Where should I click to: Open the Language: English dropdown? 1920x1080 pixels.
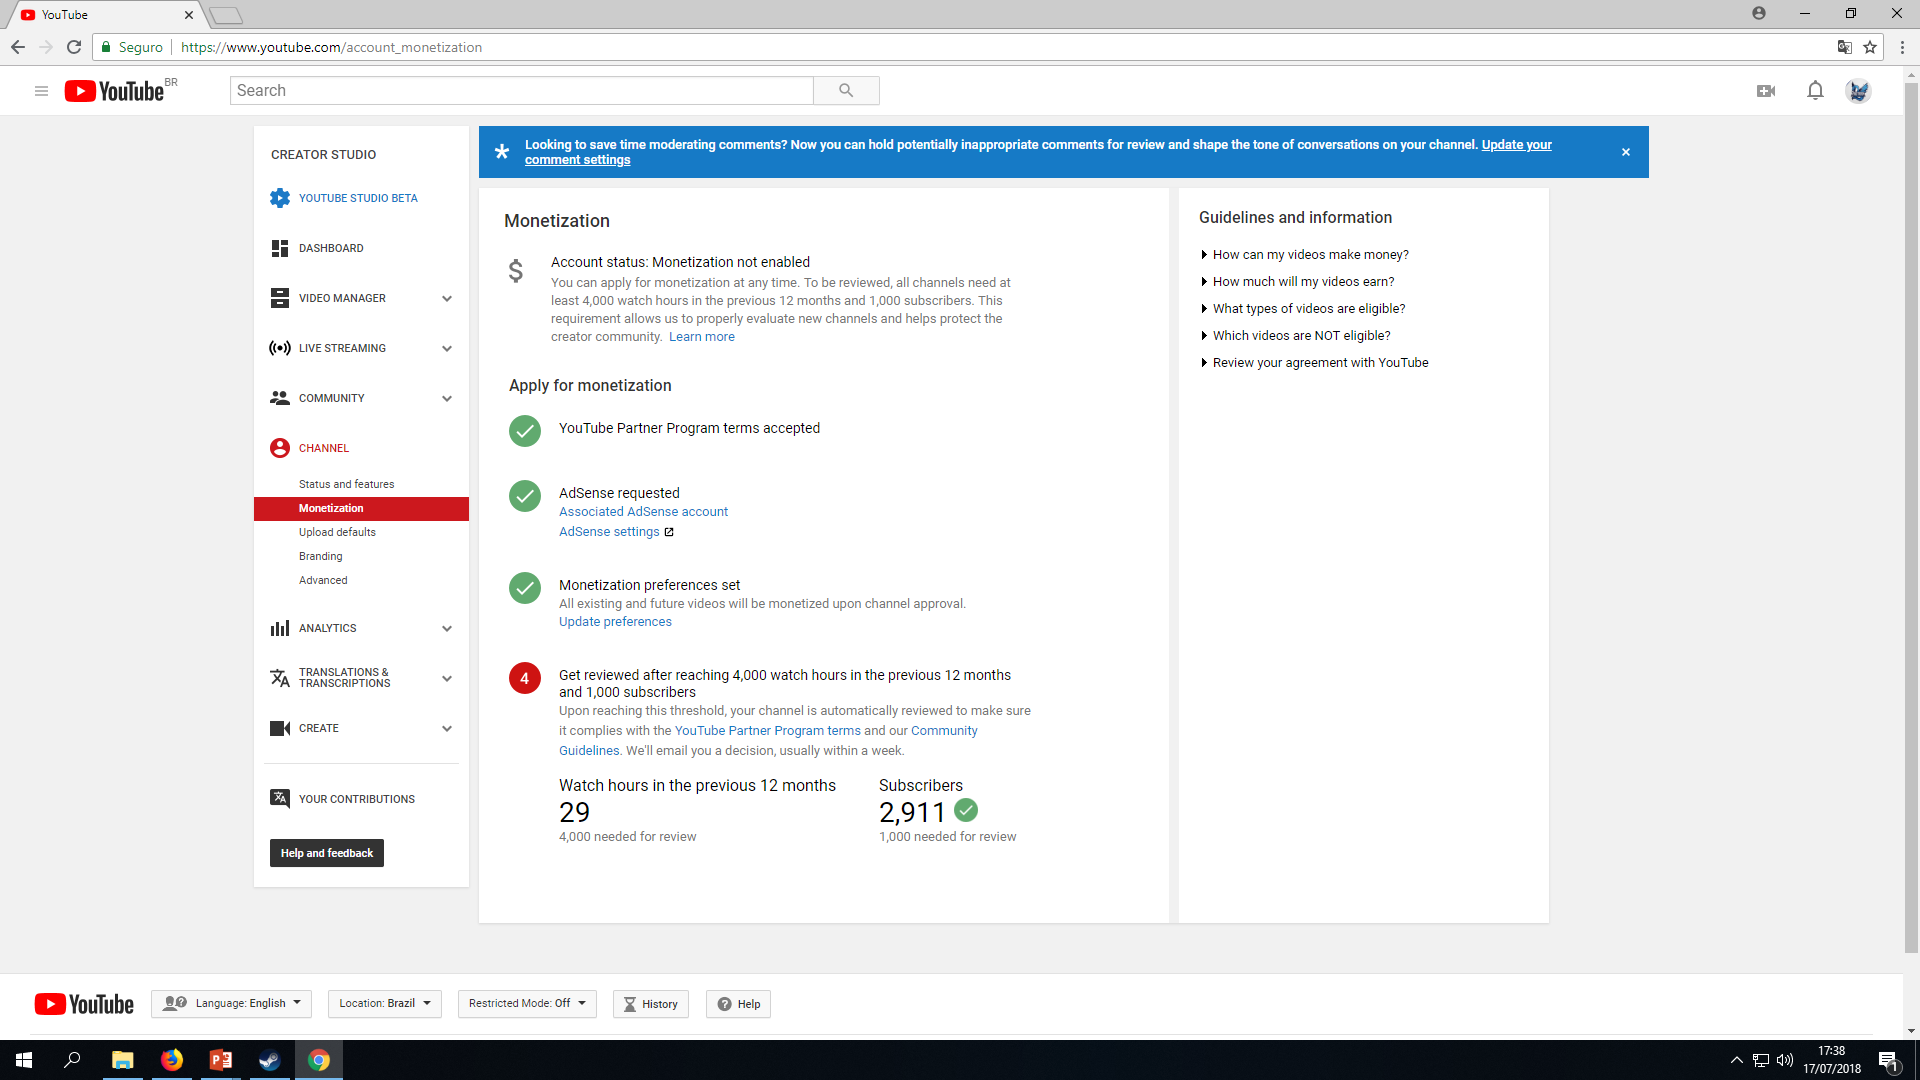point(231,1004)
